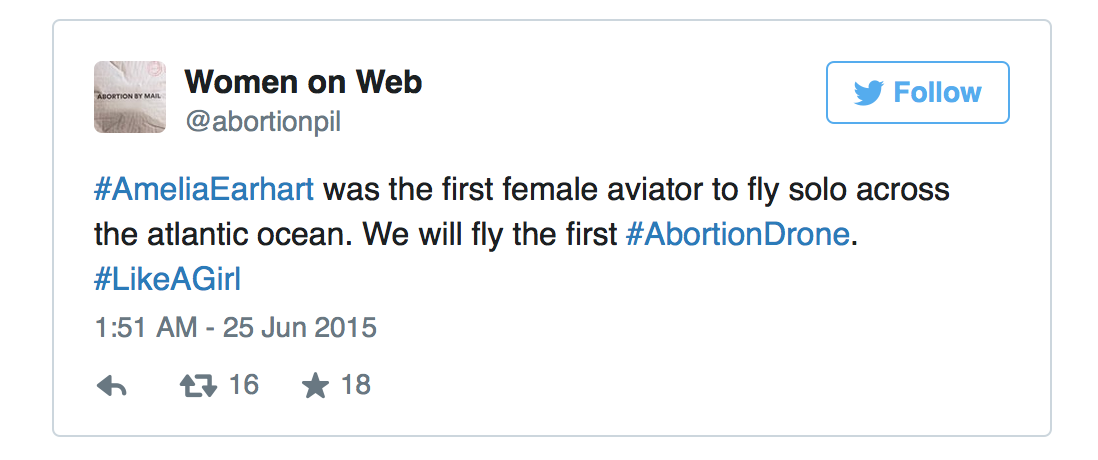Follow the Women on Web account
Screen dimensions: 1098x460
[917, 92]
